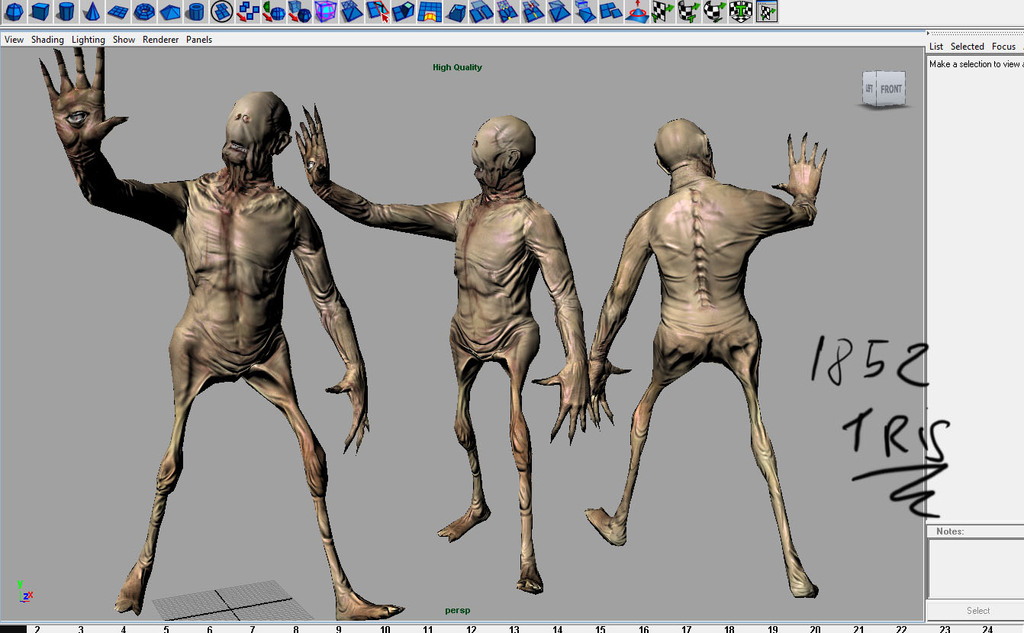
Task: Expand the Lighting viewport menu
Action: pyautogui.click(x=88, y=40)
